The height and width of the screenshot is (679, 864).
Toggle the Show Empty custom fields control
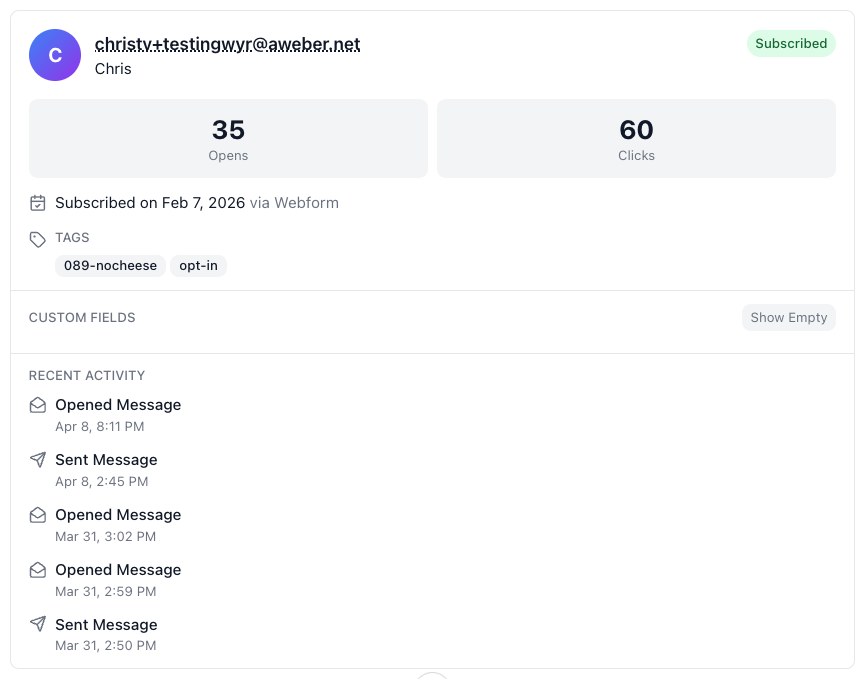click(x=788, y=317)
